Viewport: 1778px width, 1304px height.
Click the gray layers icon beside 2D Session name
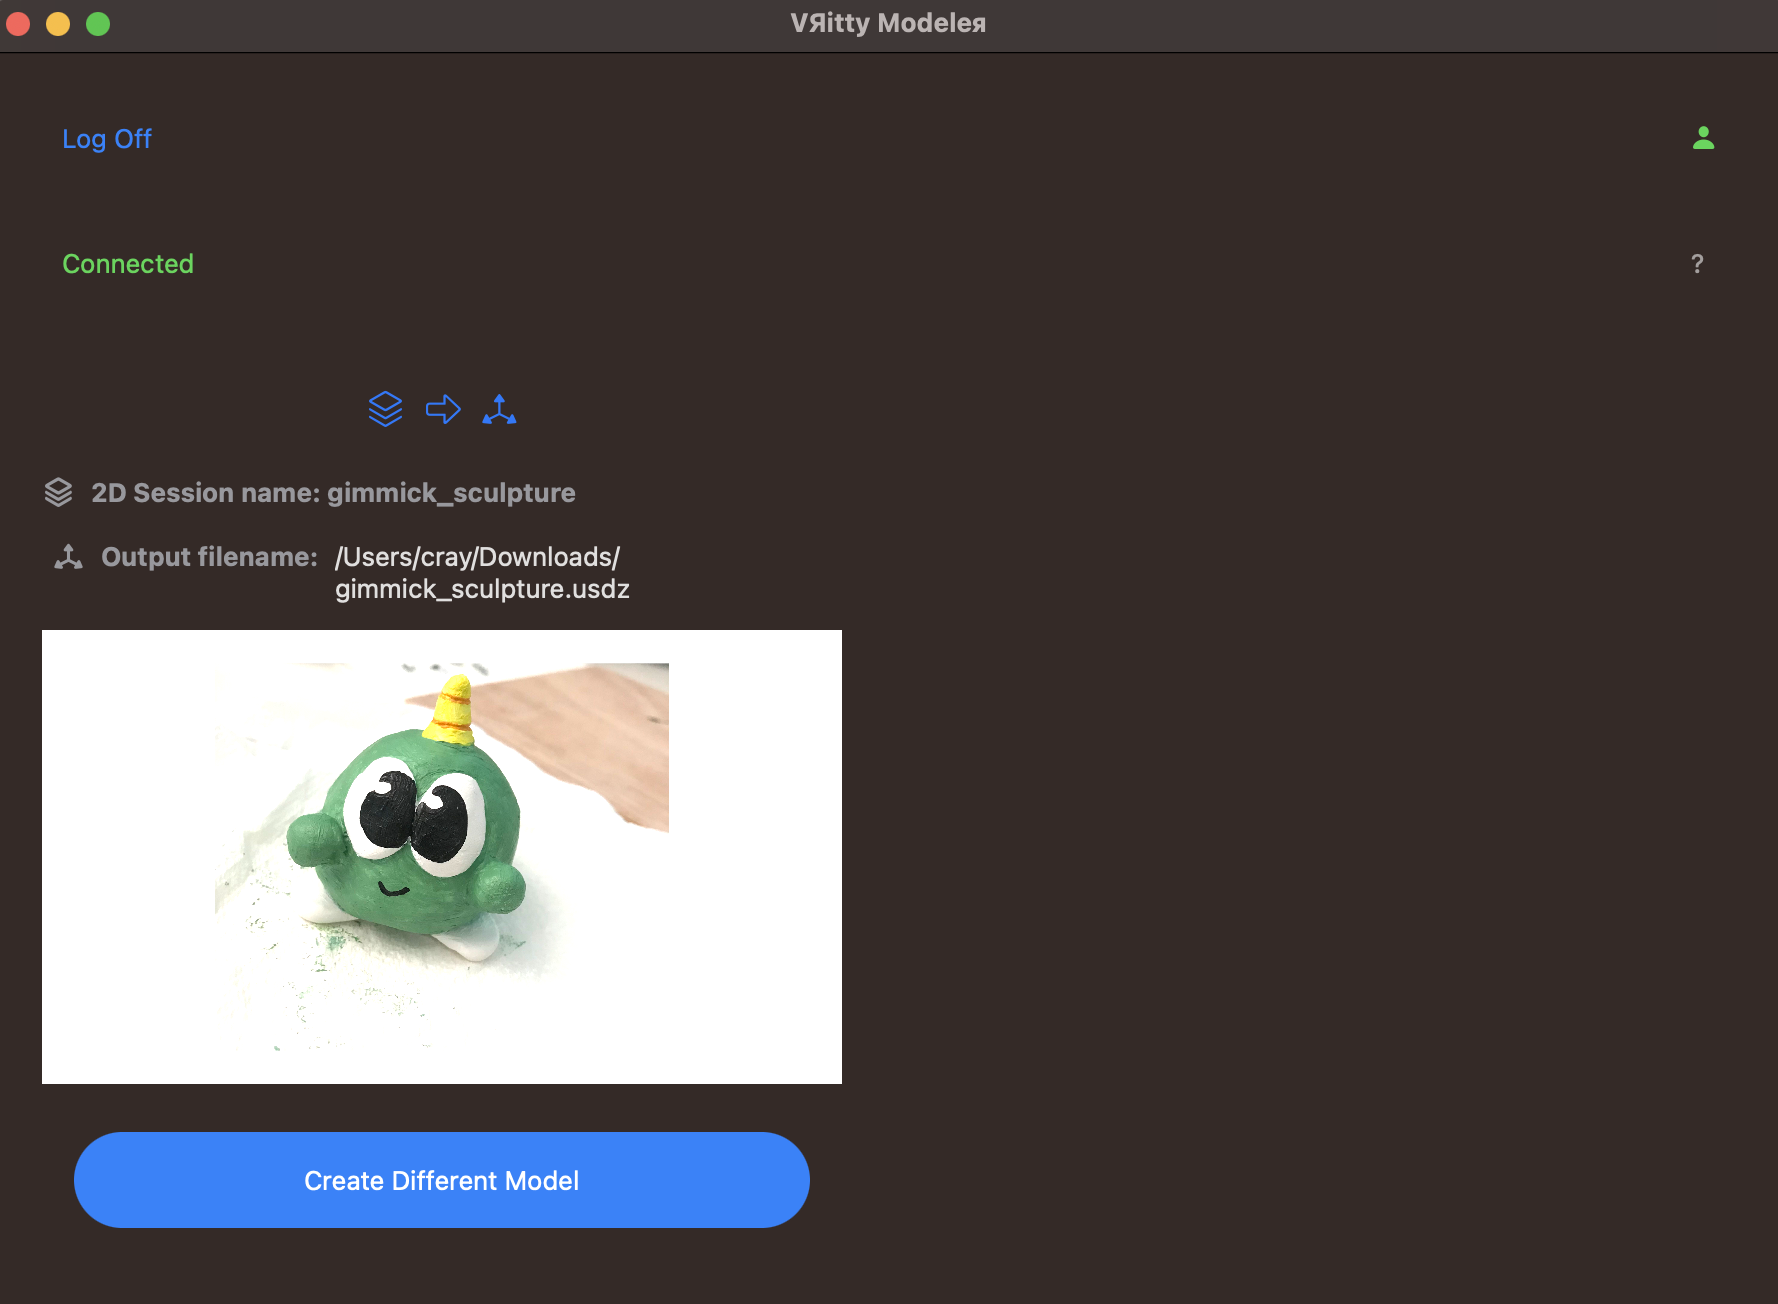click(x=59, y=493)
